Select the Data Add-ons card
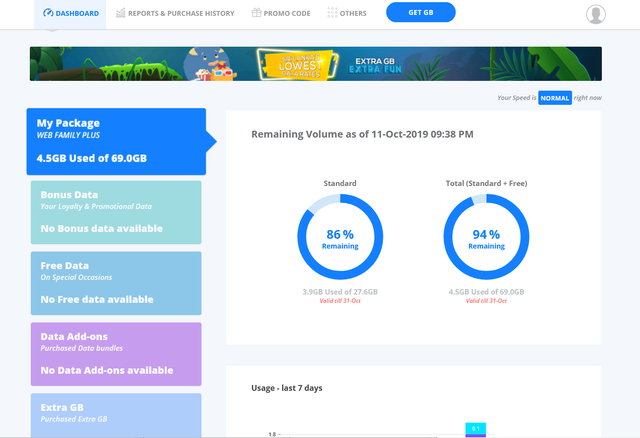Viewport: 640px width, 438px height. point(116,354)
